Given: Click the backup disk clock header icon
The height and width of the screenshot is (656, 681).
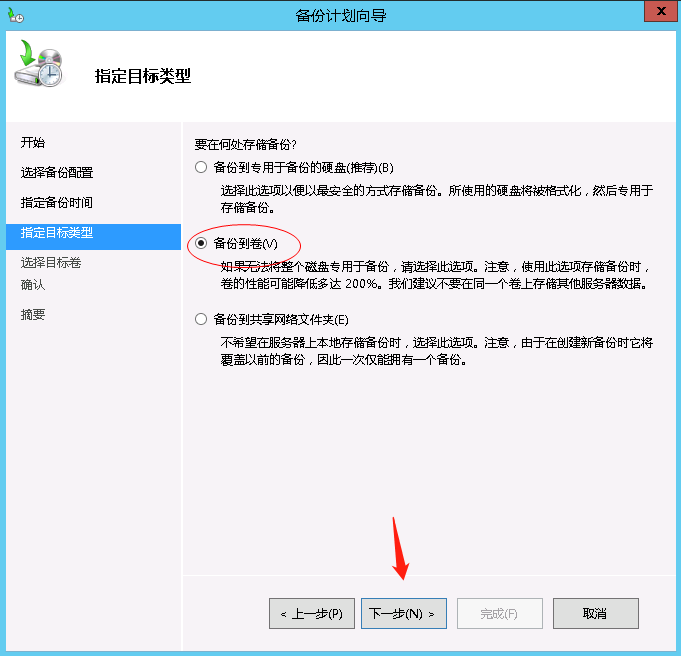Looking at the screenshot, I should (x=40, y=63).
